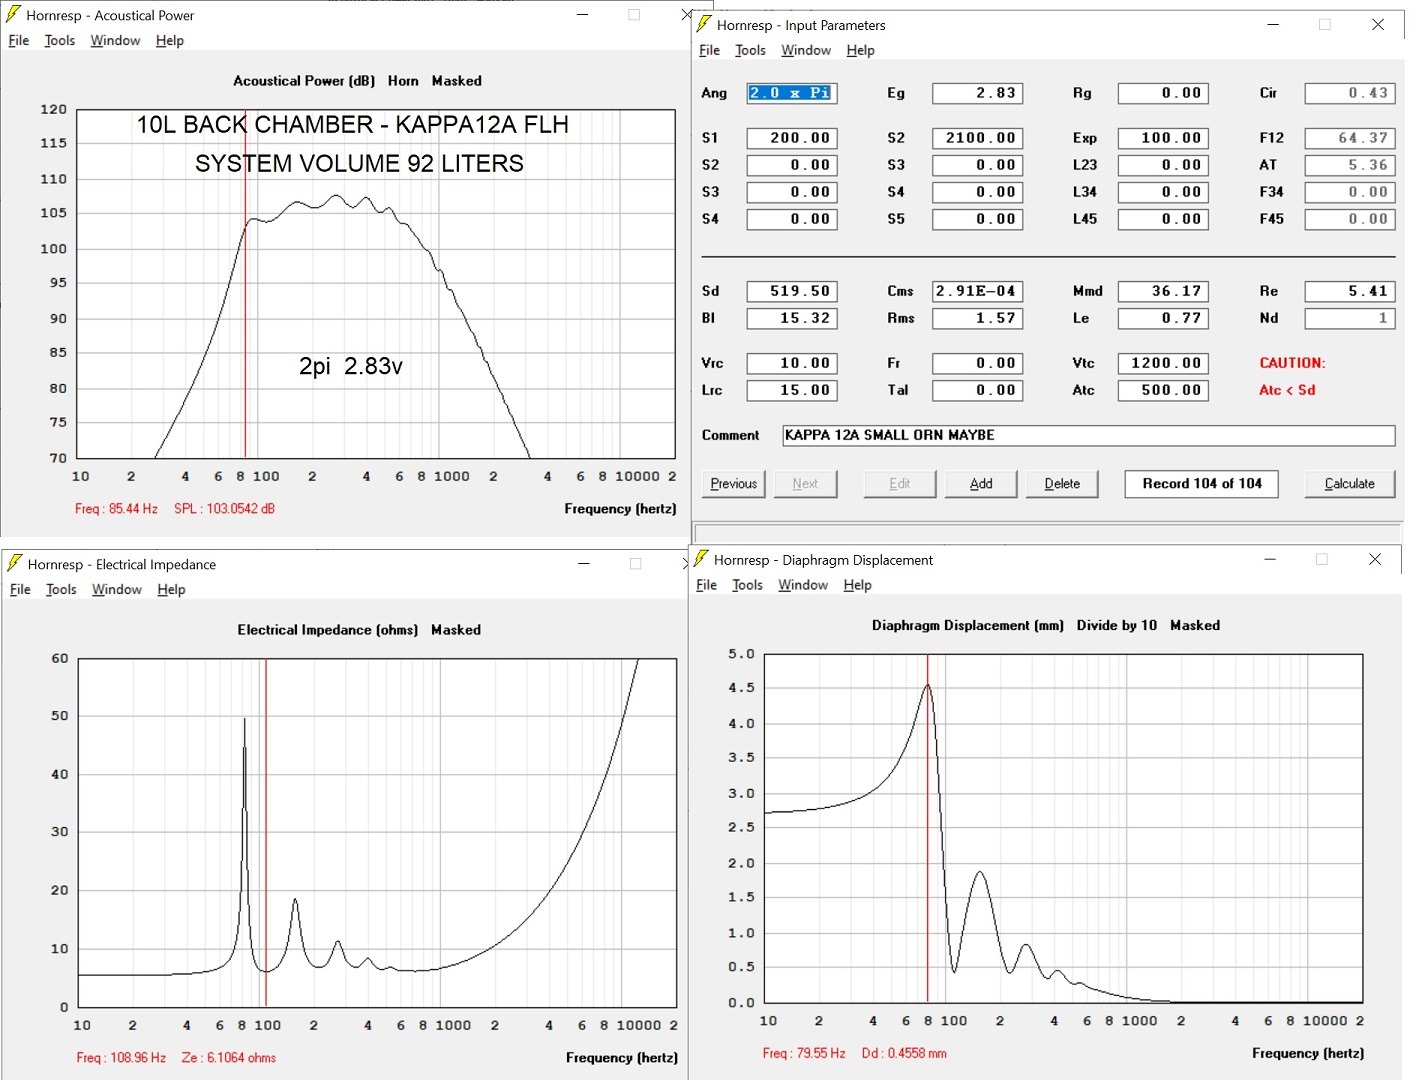Click the Add button
The height and width of the screenshot is (1080, 1425).
(981, 484)
